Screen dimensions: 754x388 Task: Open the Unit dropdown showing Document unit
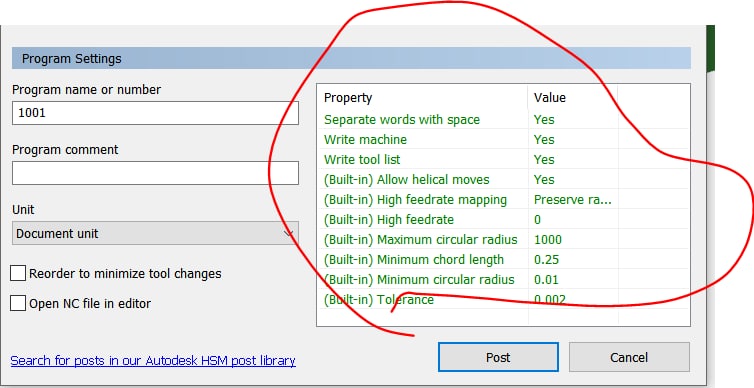[x=155, y=233]
